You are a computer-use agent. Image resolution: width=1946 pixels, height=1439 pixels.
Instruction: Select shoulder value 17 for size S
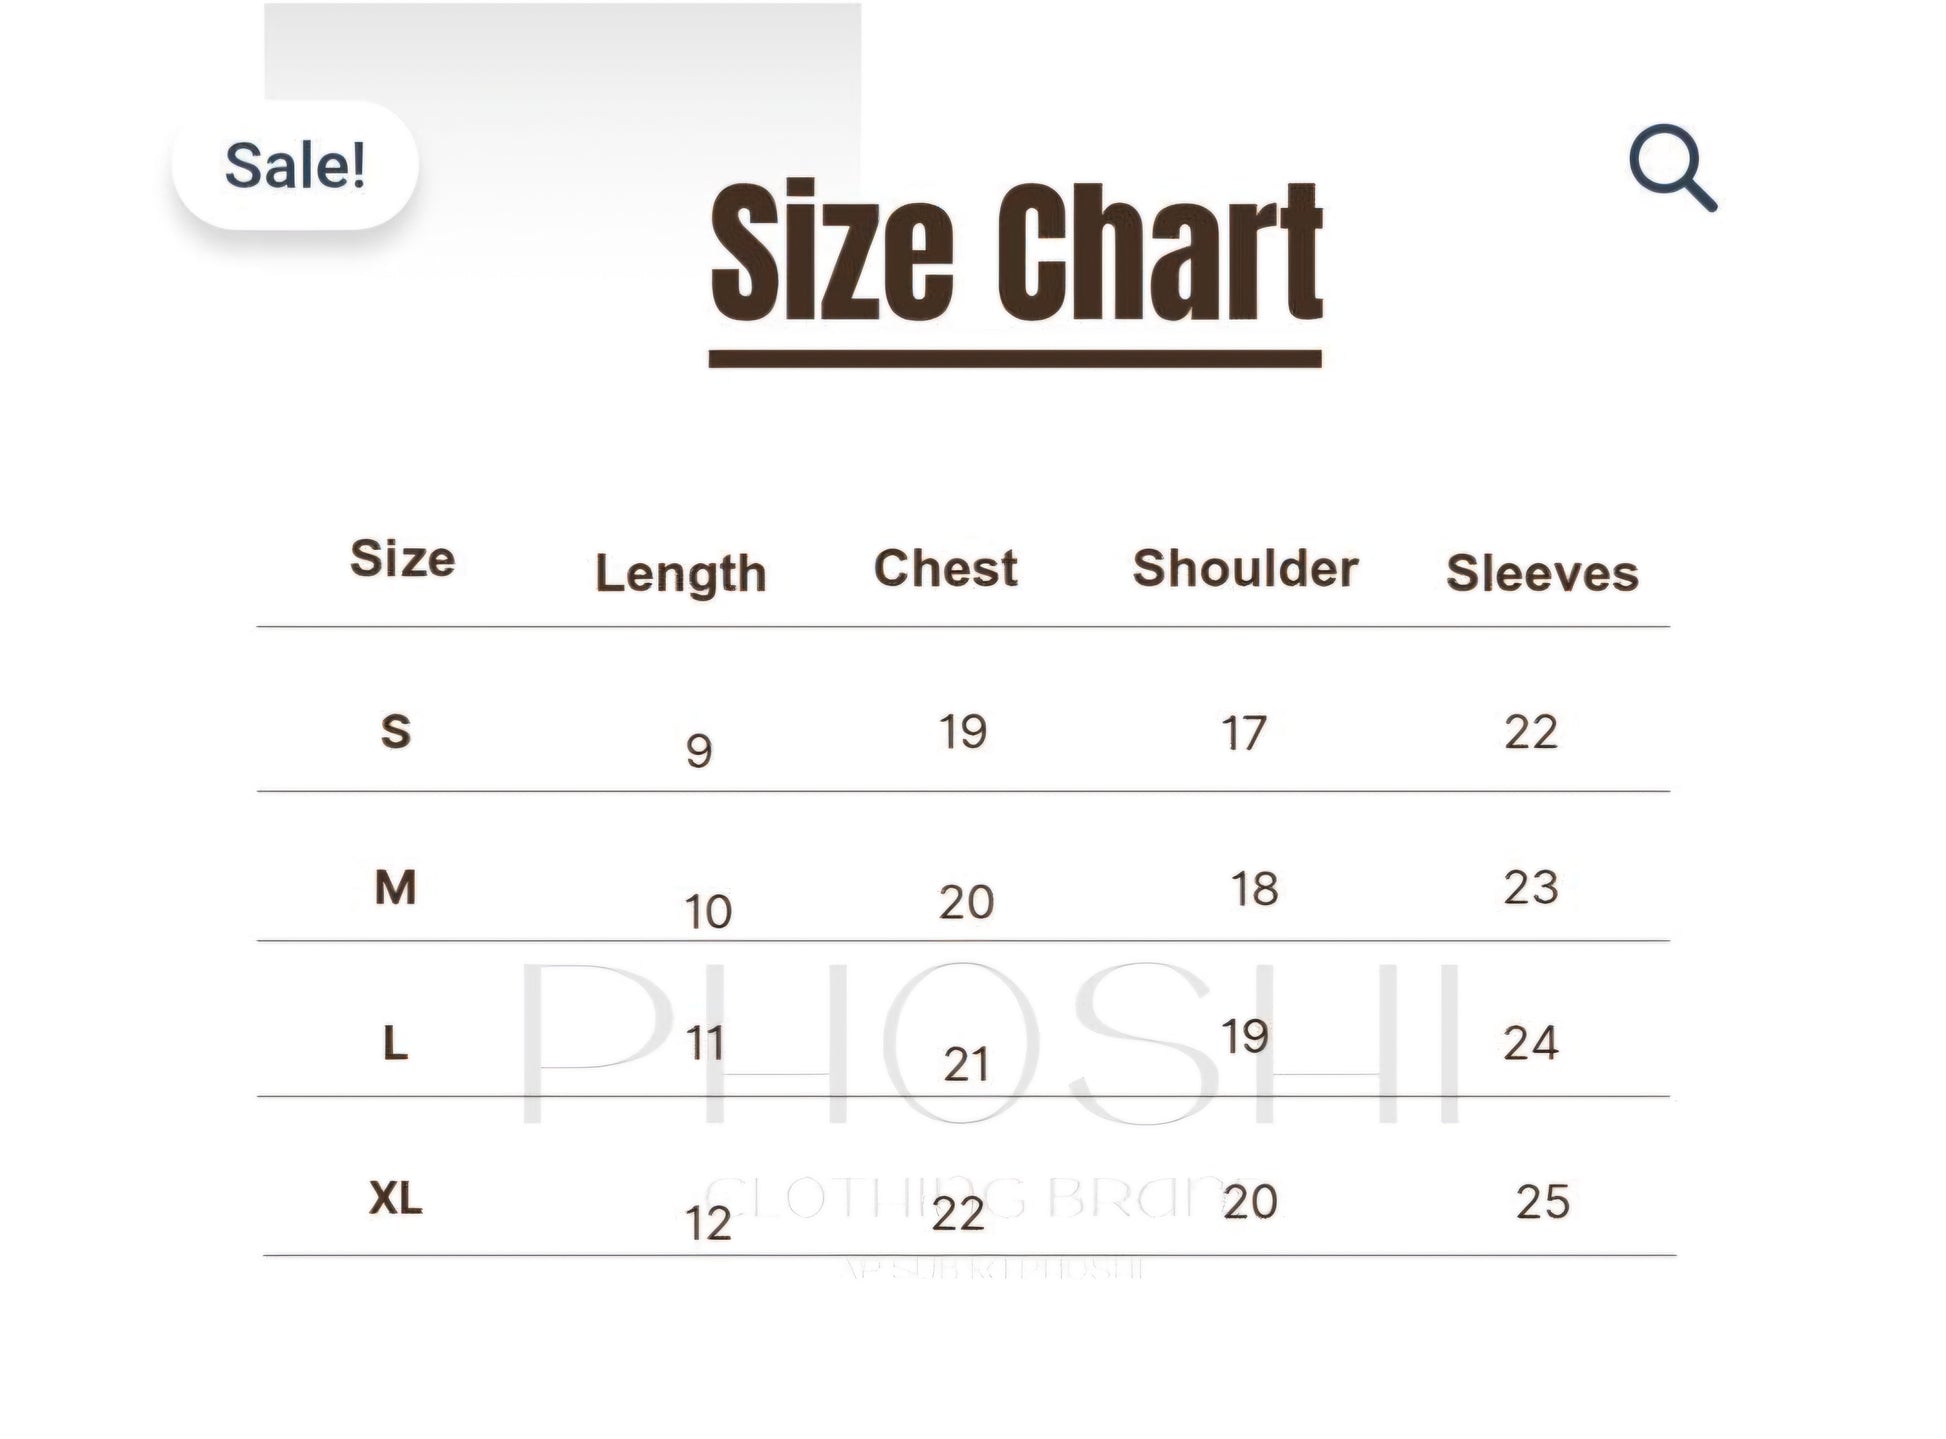tap(1244, 733)
